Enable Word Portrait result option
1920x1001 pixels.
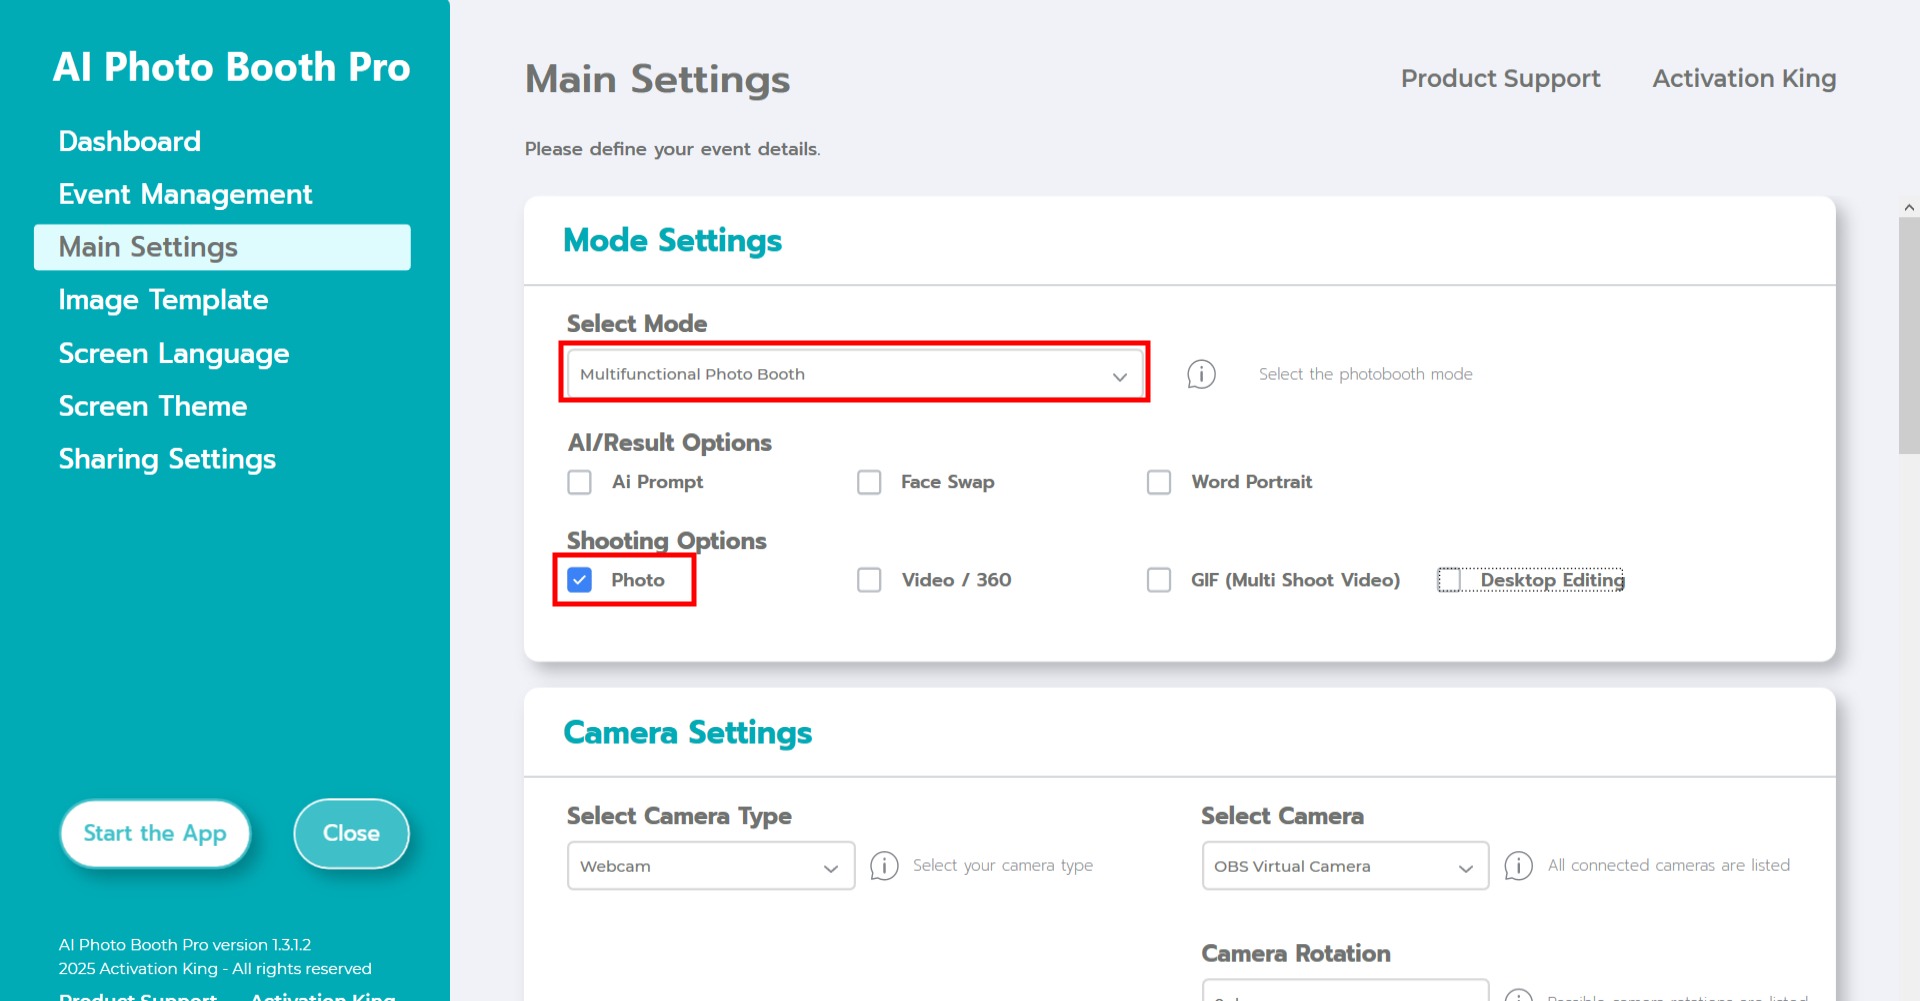point(1159,482)
